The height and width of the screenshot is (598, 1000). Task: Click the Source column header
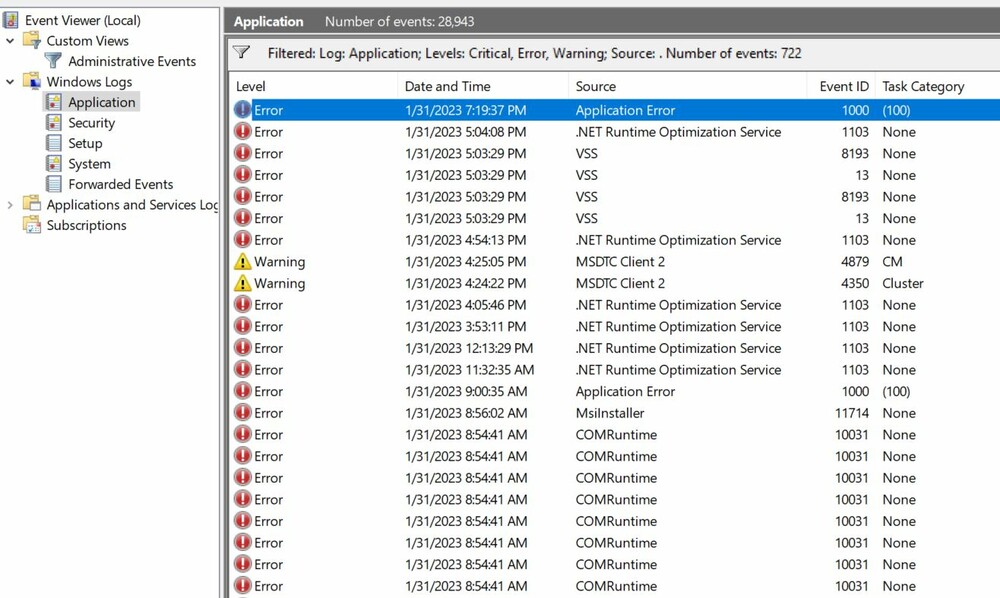596,86
